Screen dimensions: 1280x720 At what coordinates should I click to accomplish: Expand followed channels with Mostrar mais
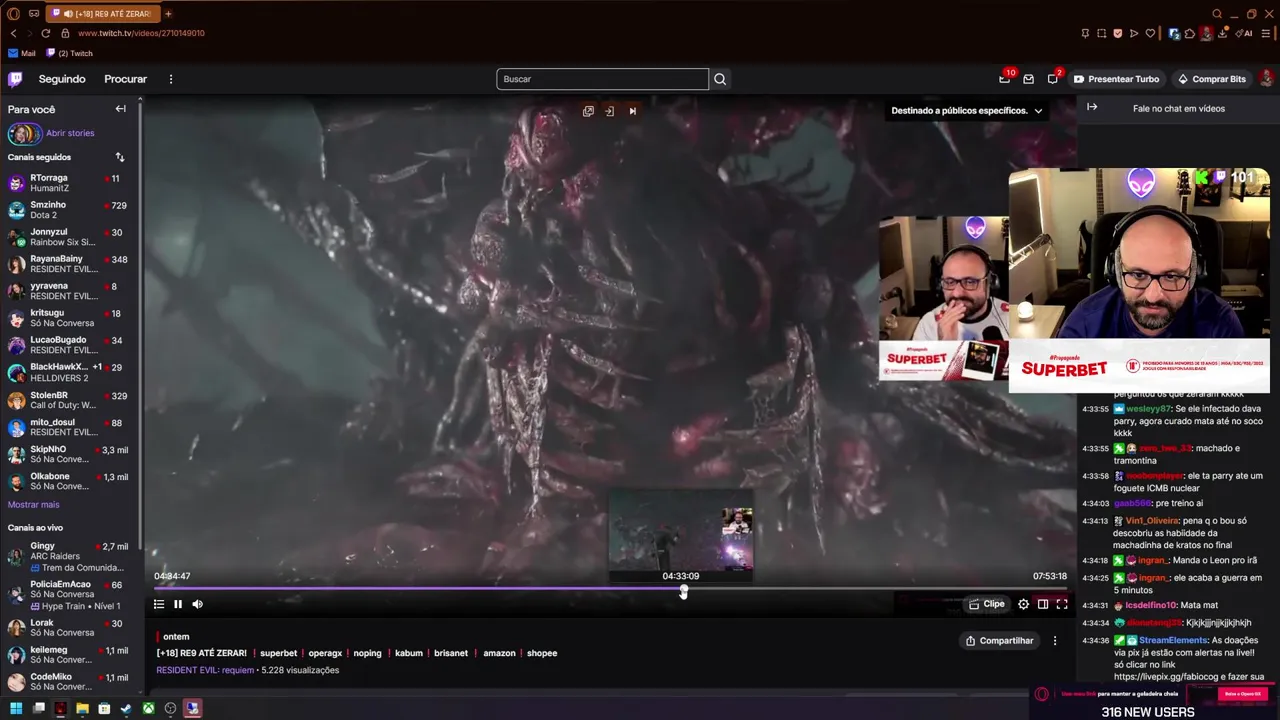pyautogui.click(x=34, y=505)
